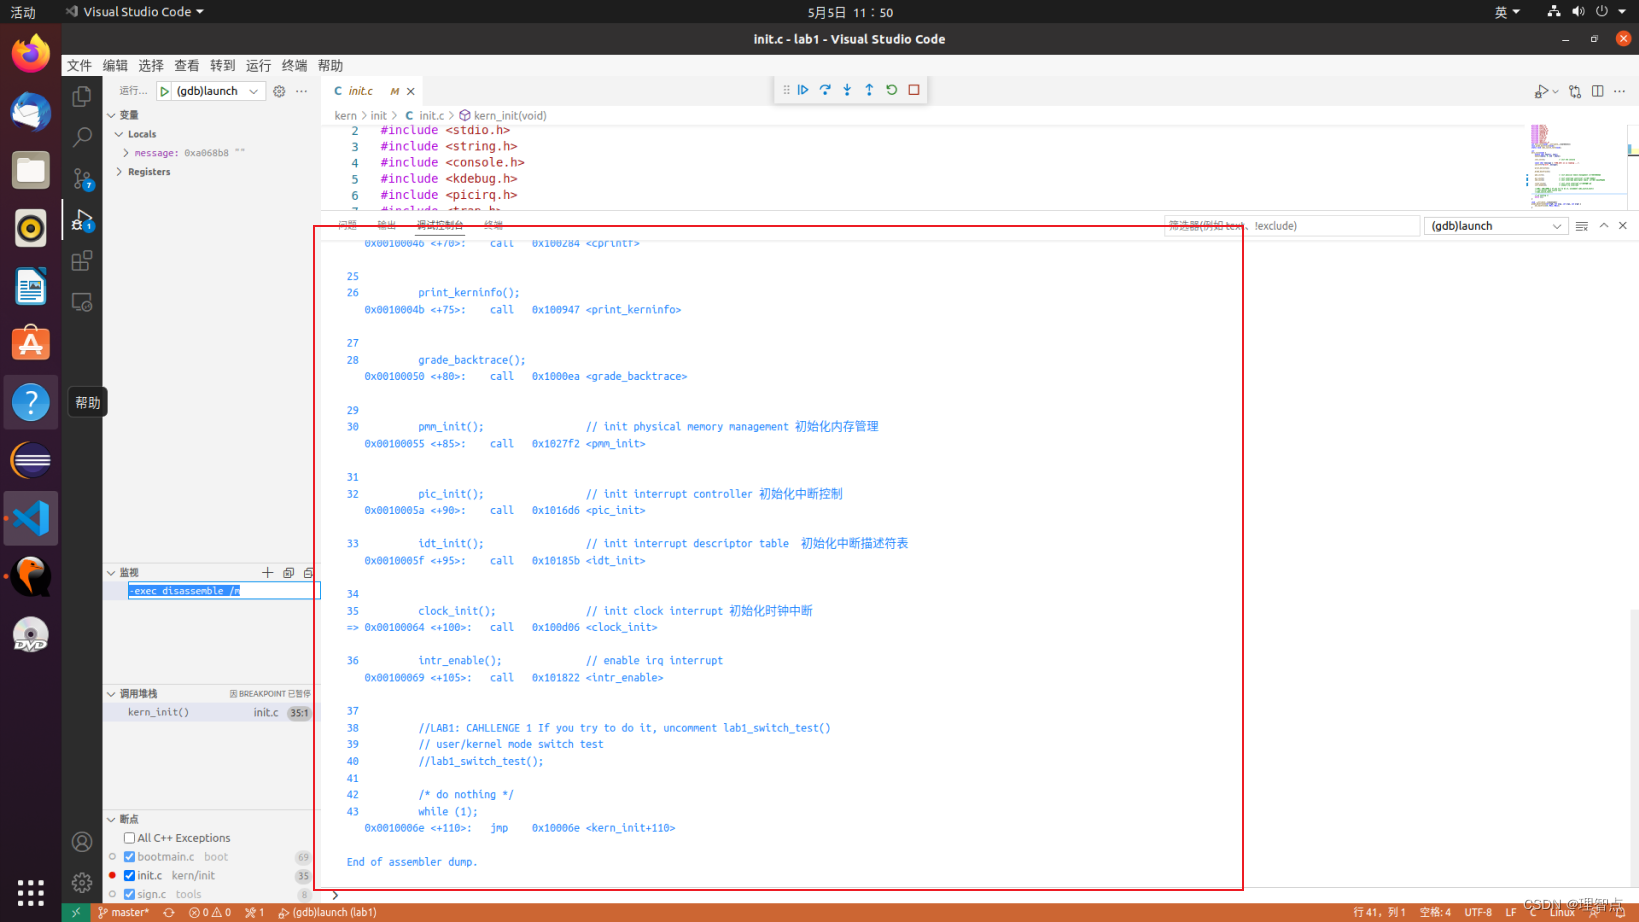Viewport: 1639px width, 922px height.
Task: Open the 选择 menu
Action: 151,66
